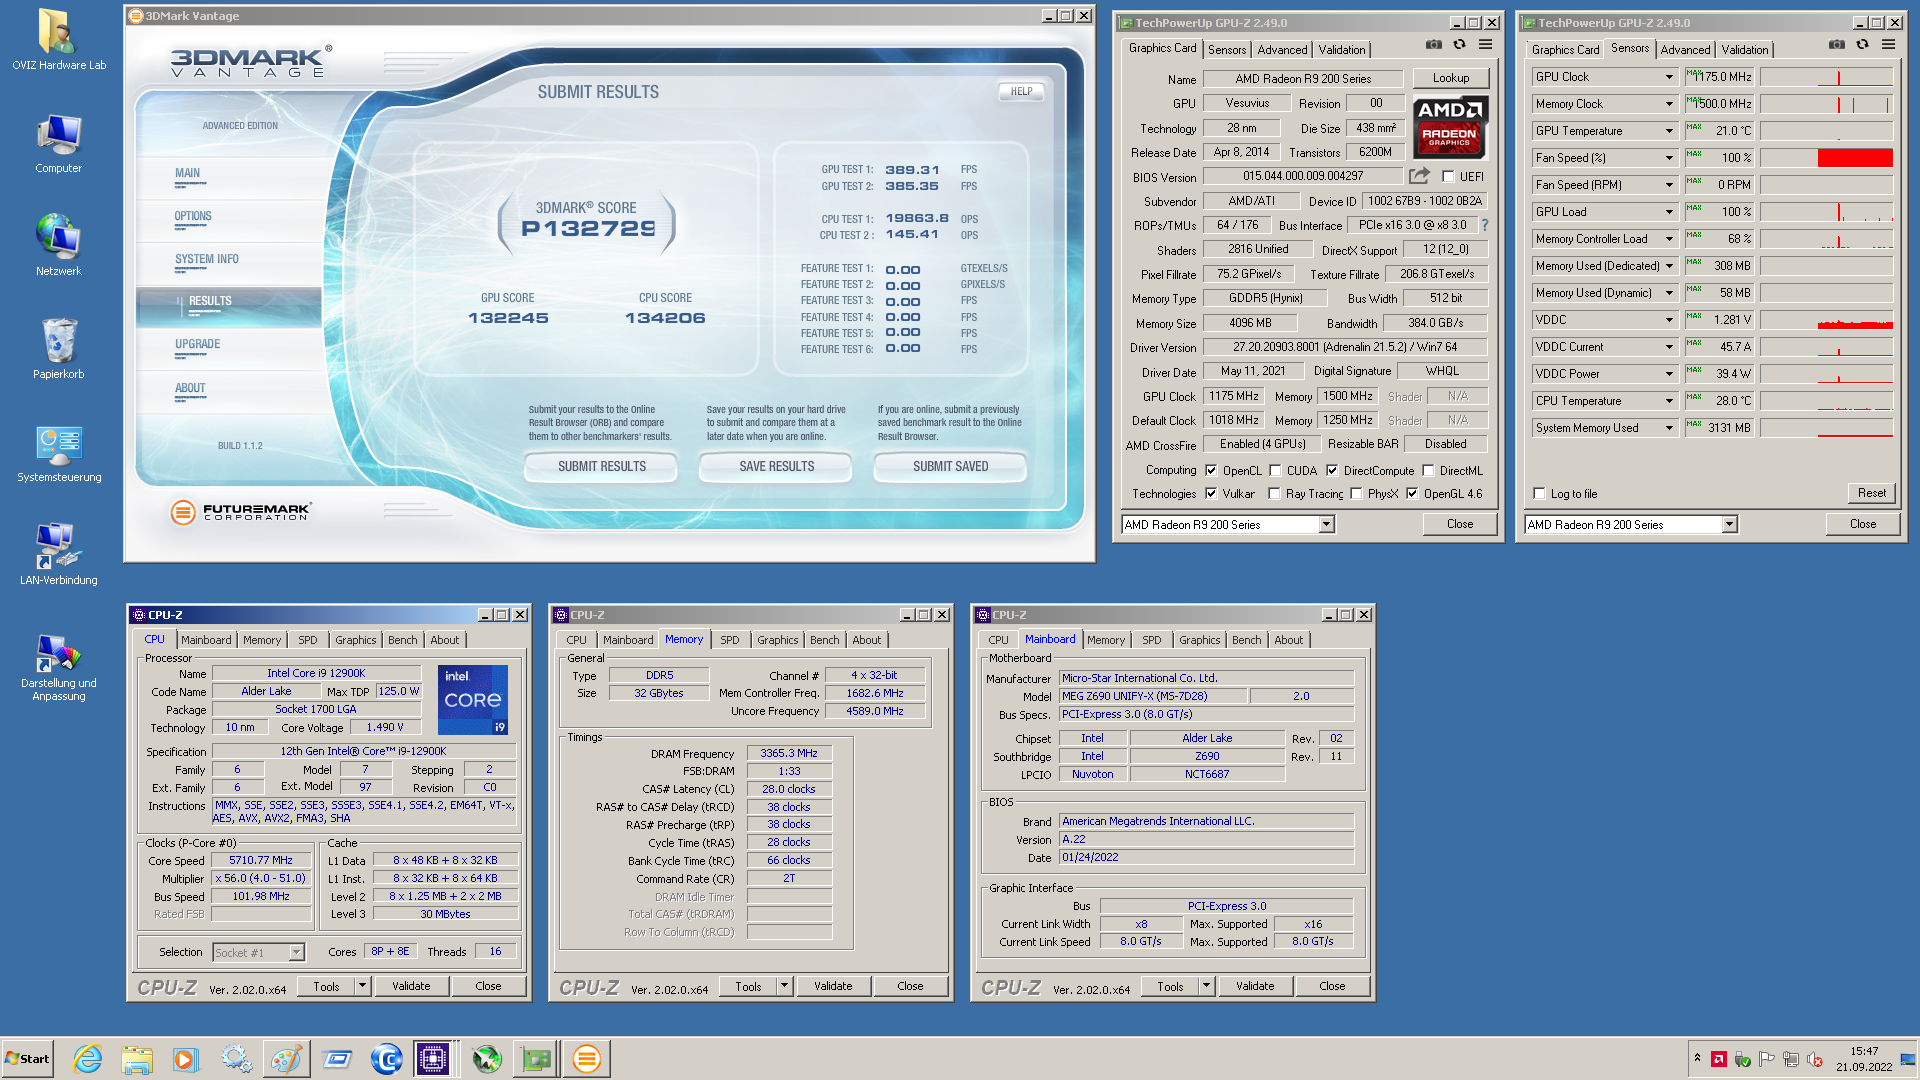Image resolution: width=1920 pixels, height=1080 pixels.
Task: Click GPU-Z refresh icon in first window
Action: [1459, 45]
